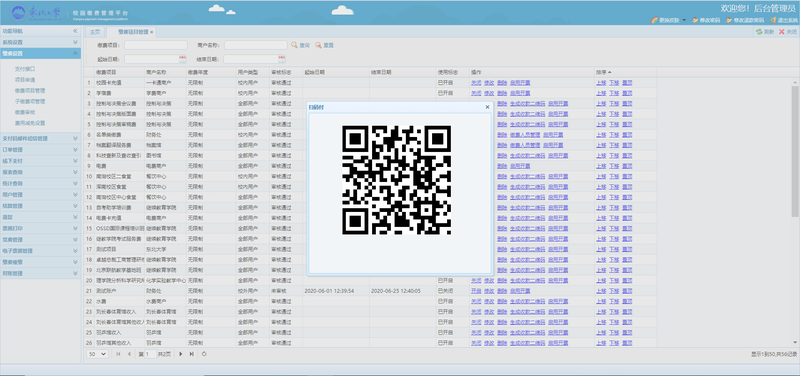Click 修改 link in row 1
This screenshot has width=800, height=376.
coord(489,83)
